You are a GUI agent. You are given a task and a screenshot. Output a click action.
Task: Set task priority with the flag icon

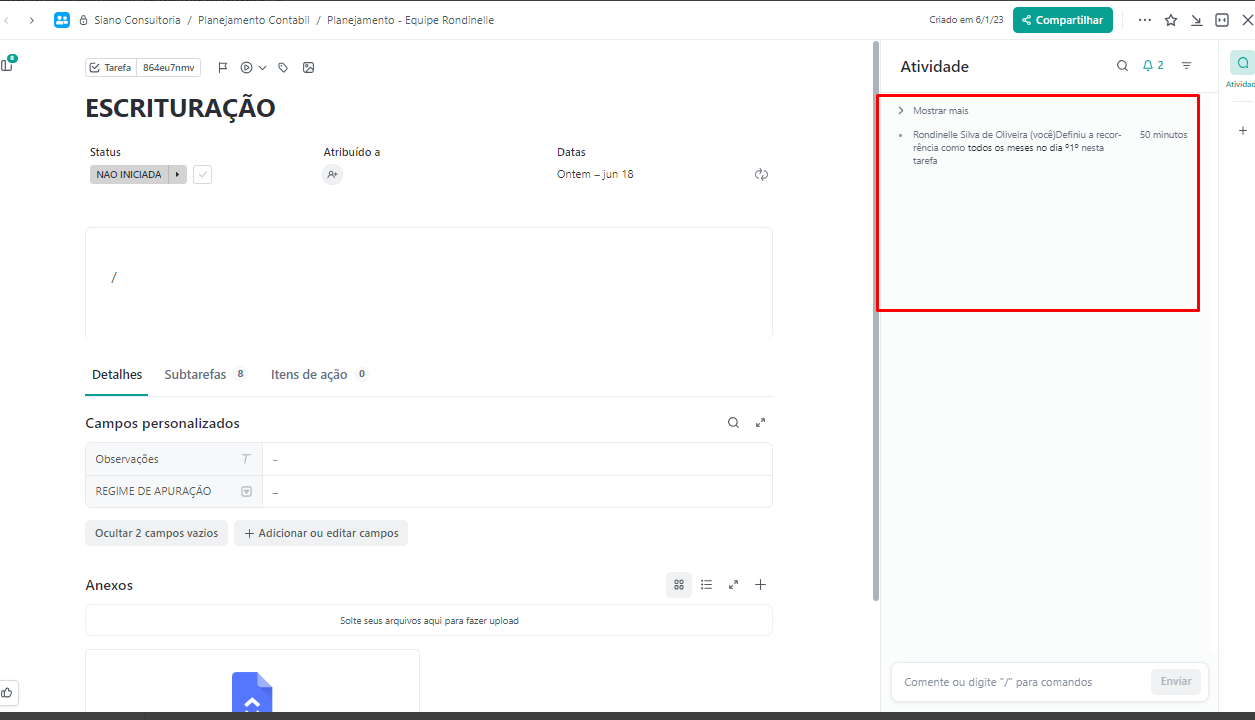point(223,68)
